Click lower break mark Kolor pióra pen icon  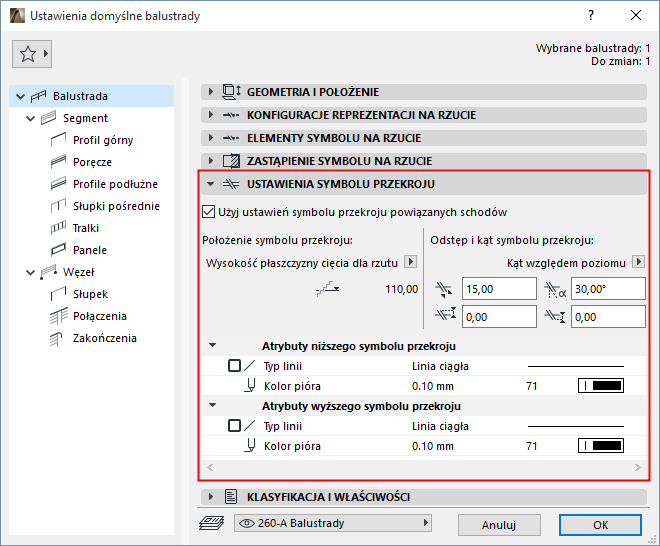tap(250, 386)
